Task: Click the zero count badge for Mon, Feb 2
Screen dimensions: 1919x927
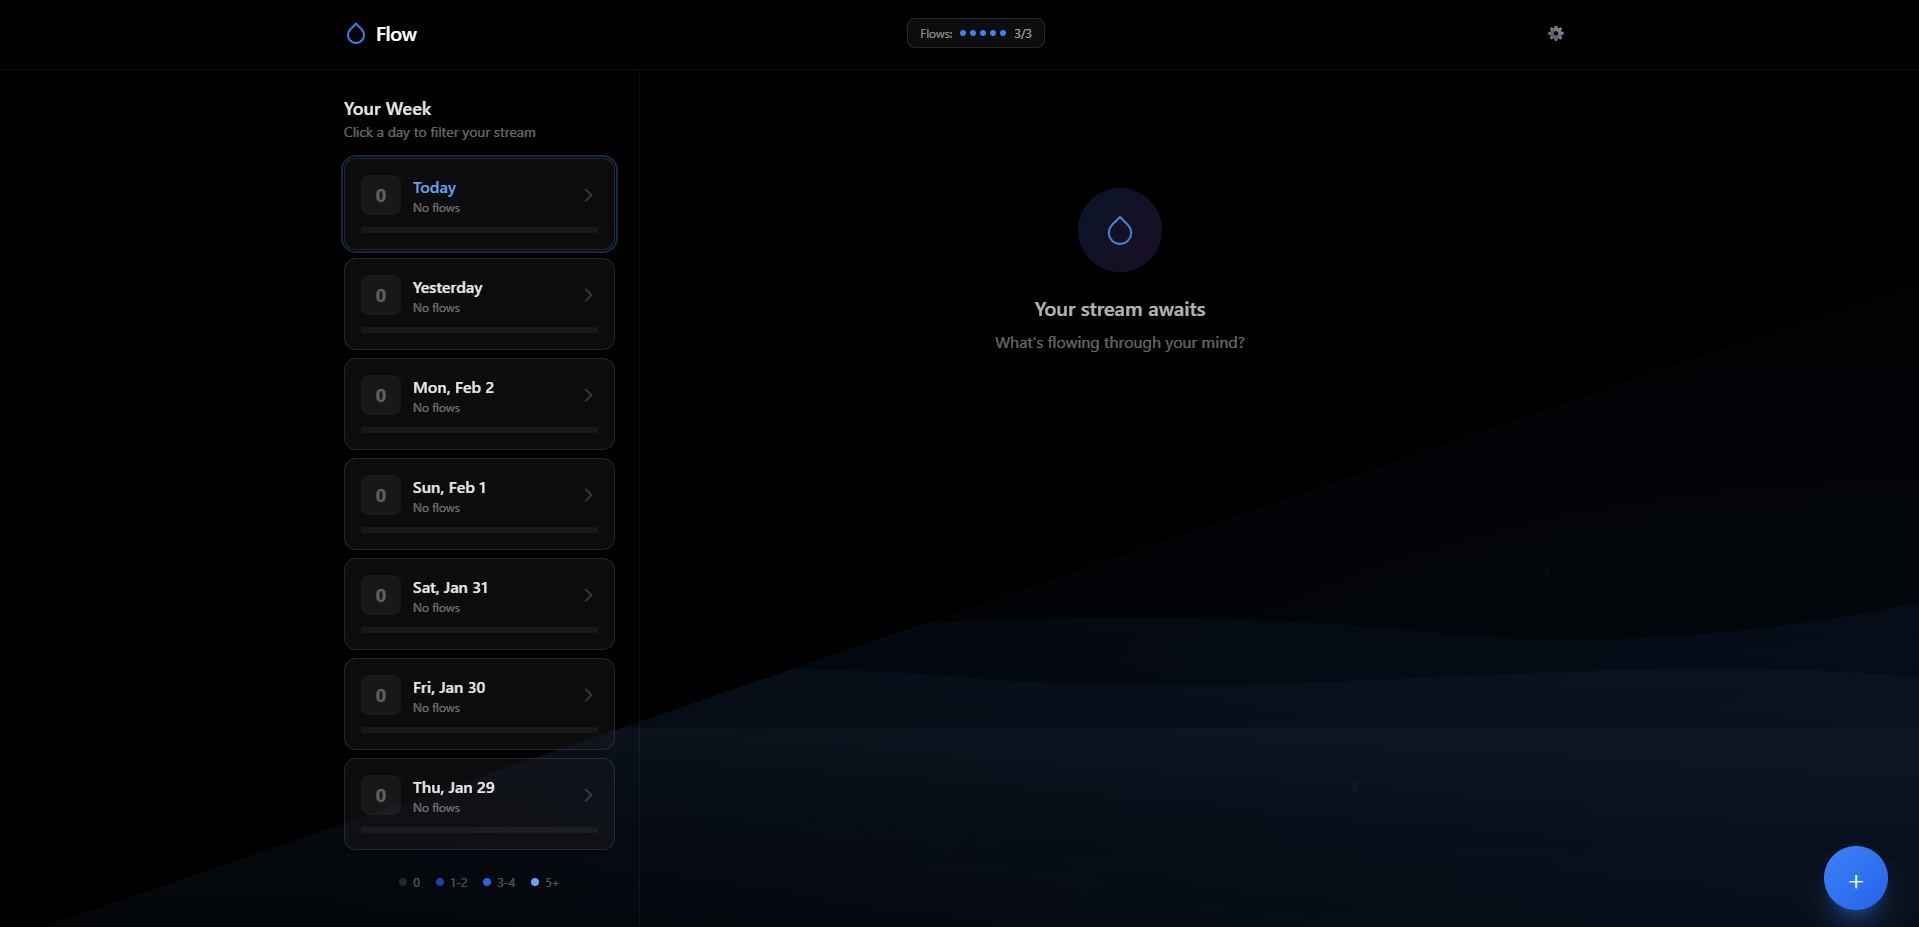Action: [381, 396]
